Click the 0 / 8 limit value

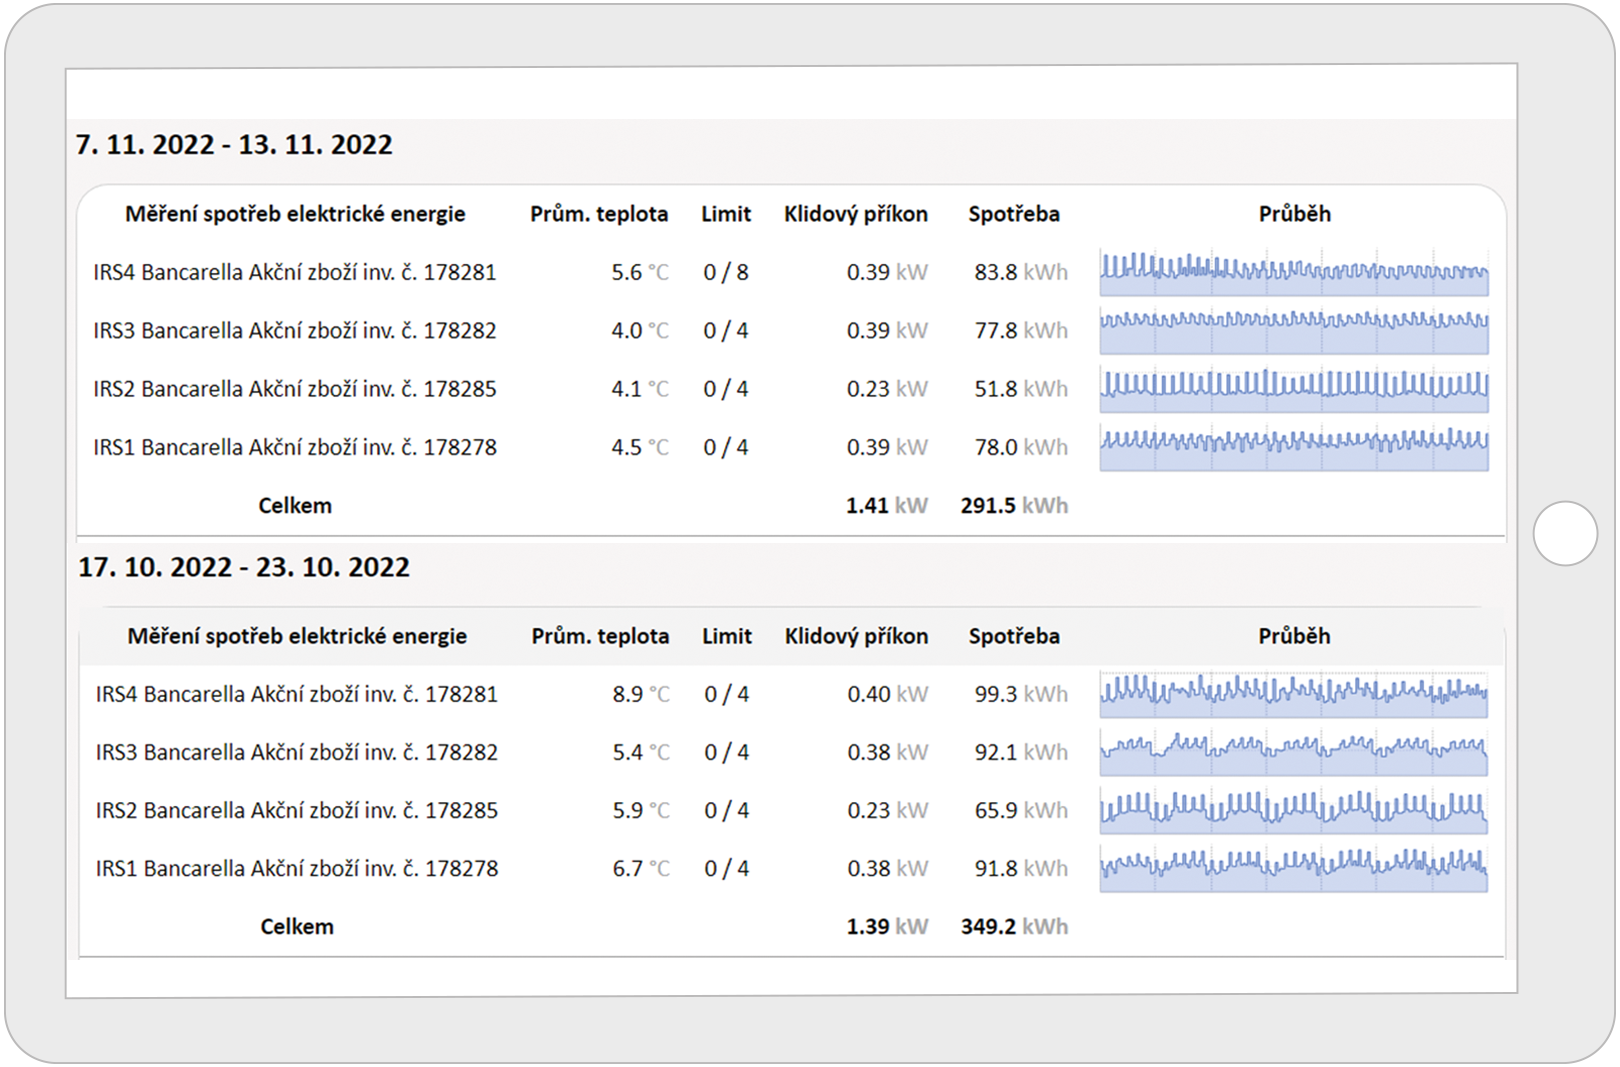coord(726,272)
